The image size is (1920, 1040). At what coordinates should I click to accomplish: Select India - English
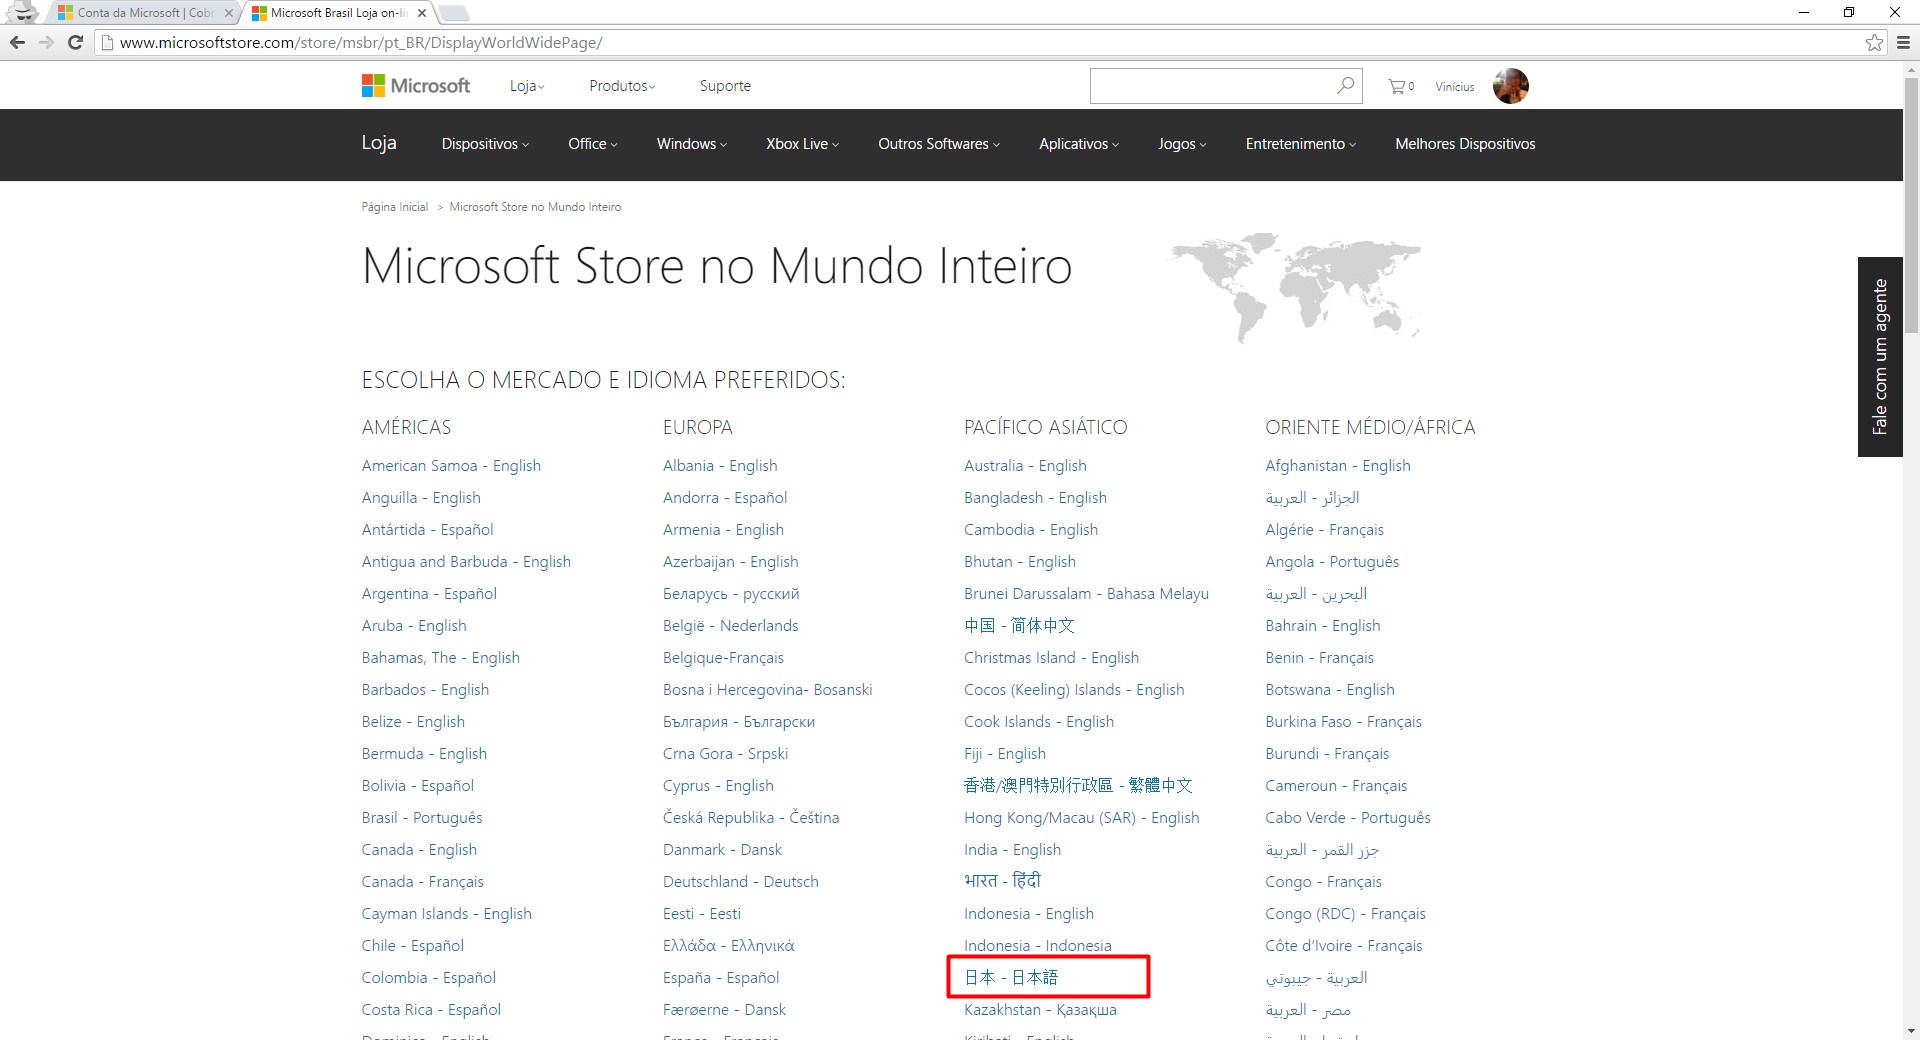pyautogui.click(x=1012, y=850)
